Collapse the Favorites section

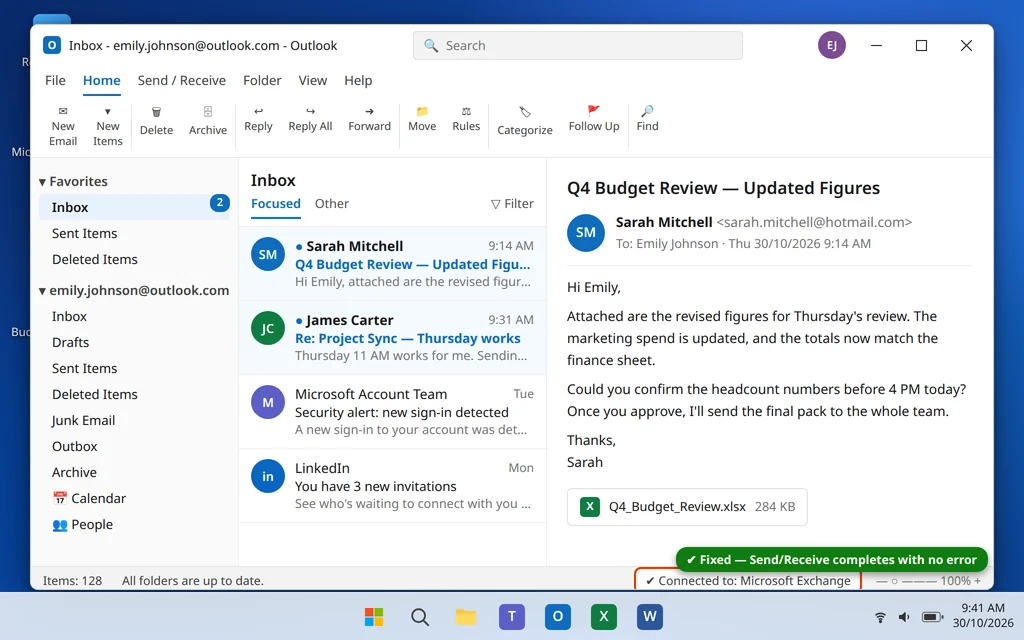[42, 182]
